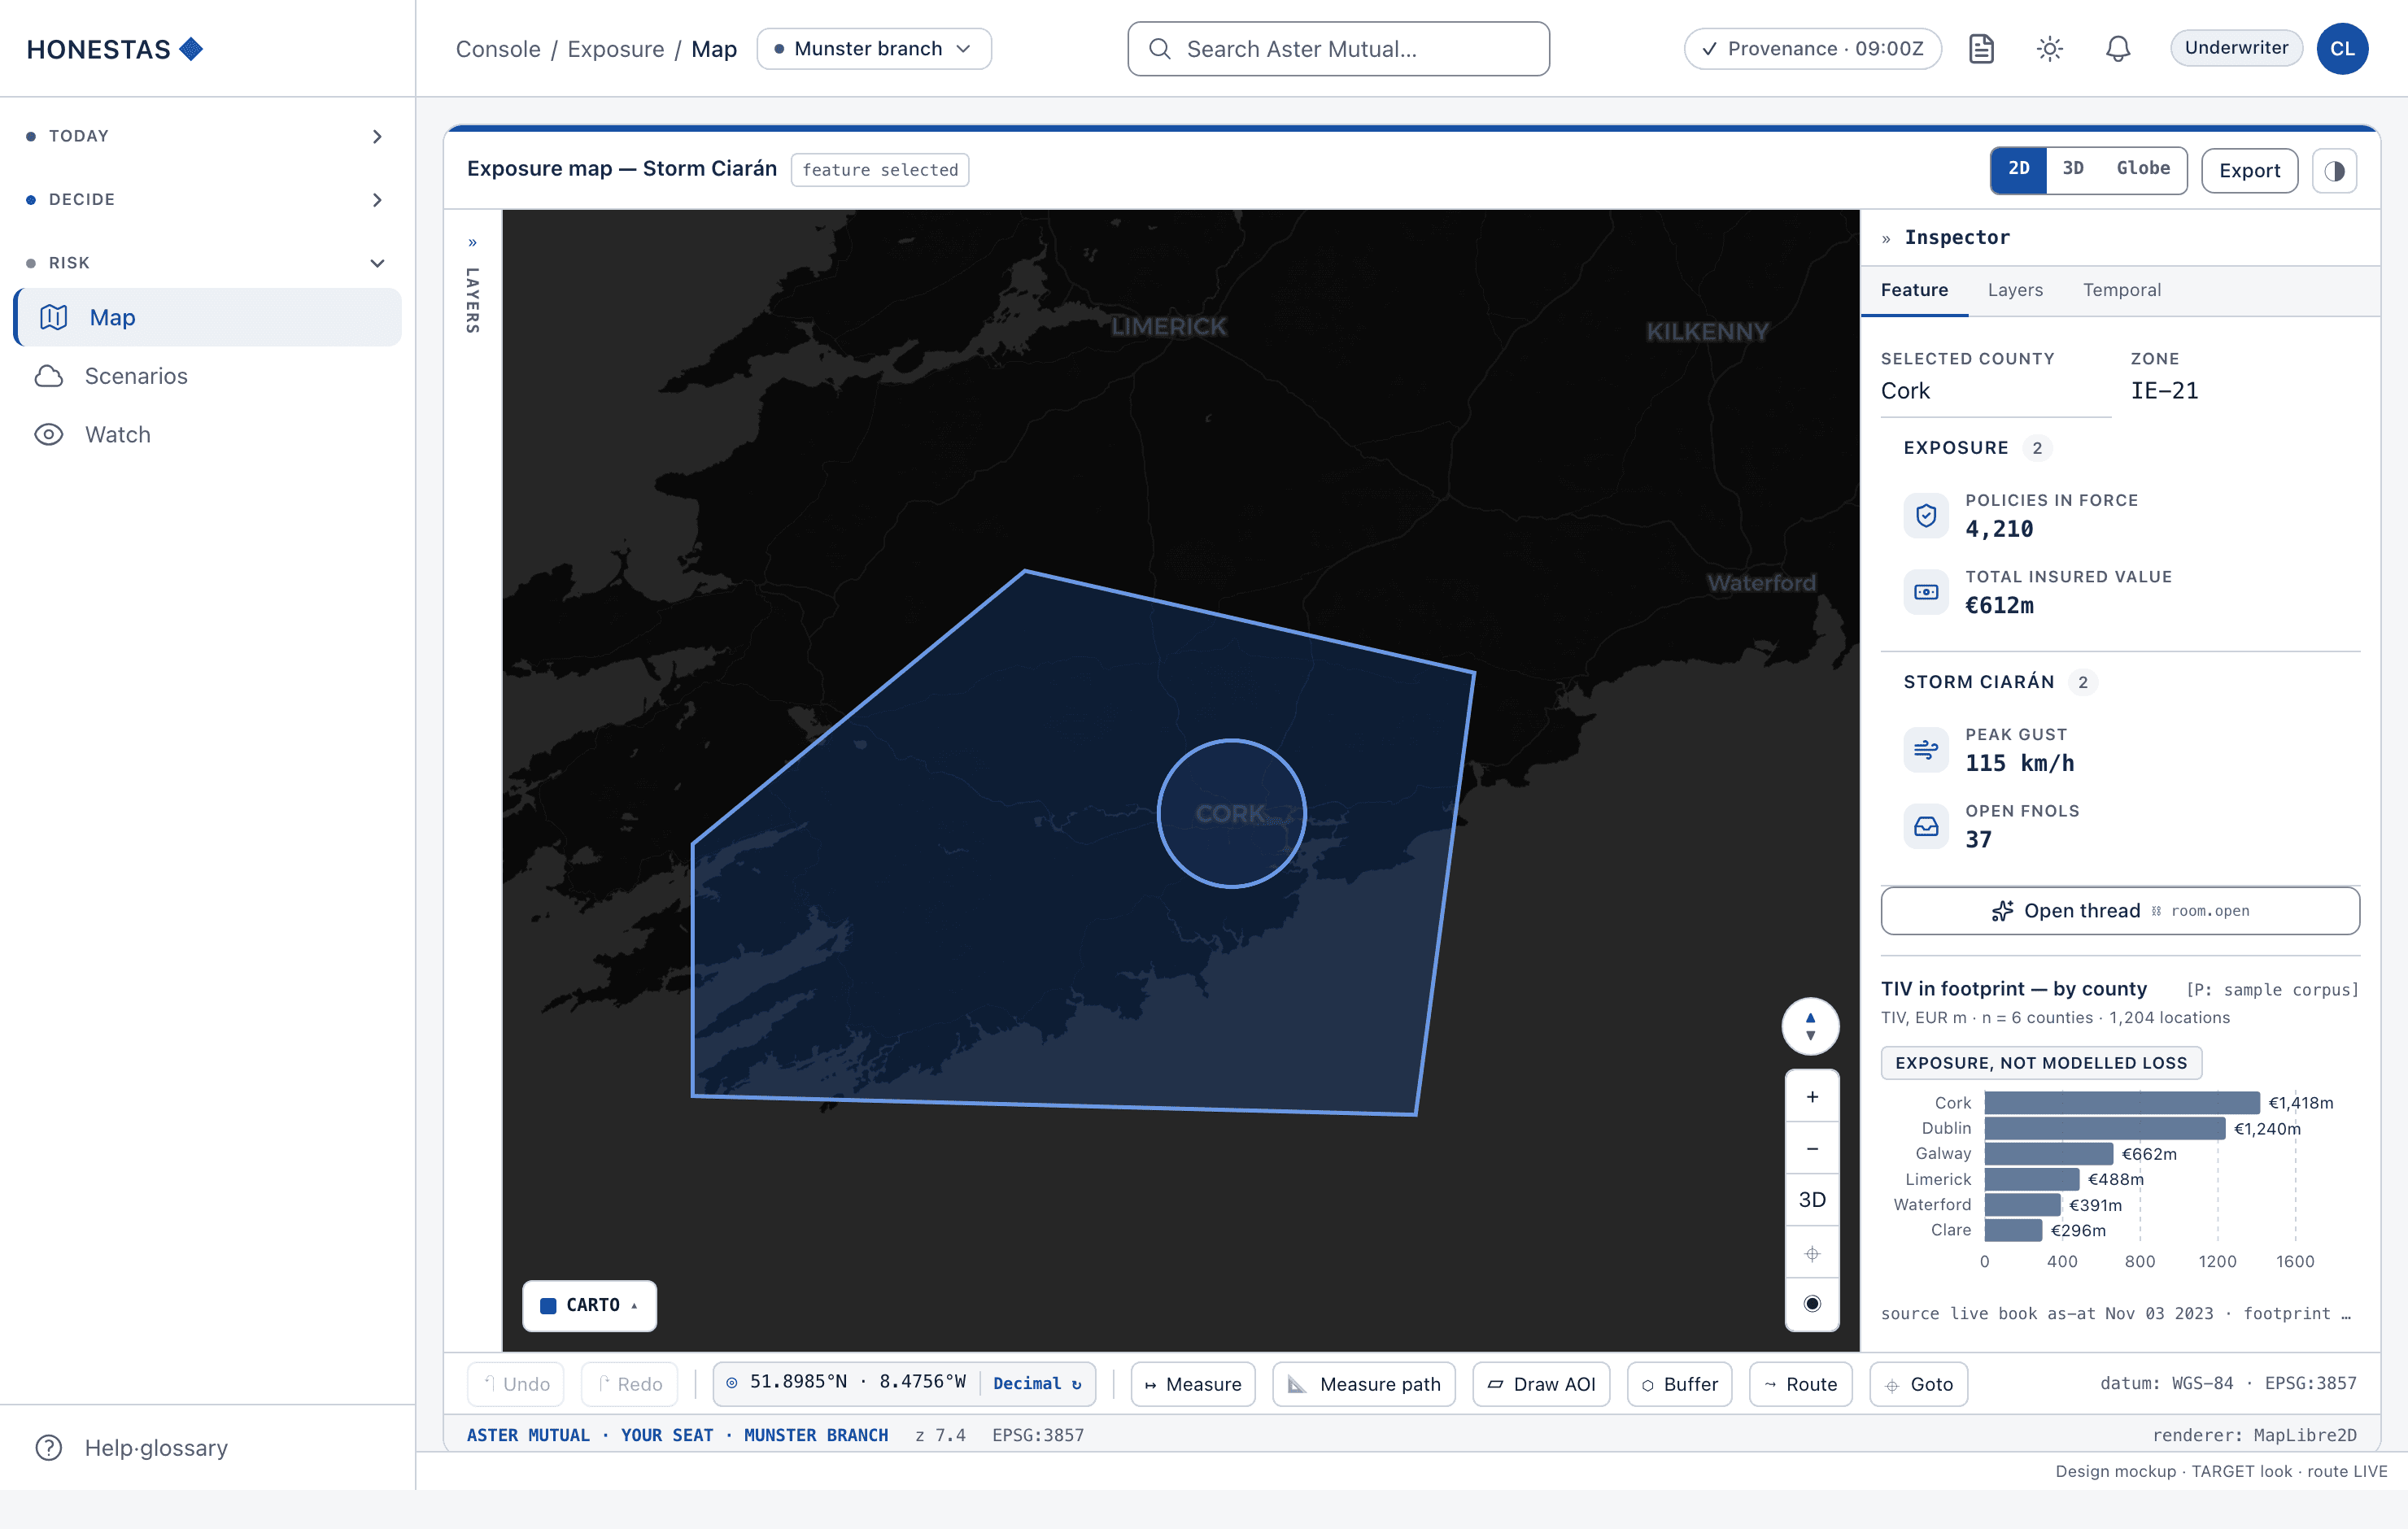
Task: Click the Export button
Action: pos(2249,171)
